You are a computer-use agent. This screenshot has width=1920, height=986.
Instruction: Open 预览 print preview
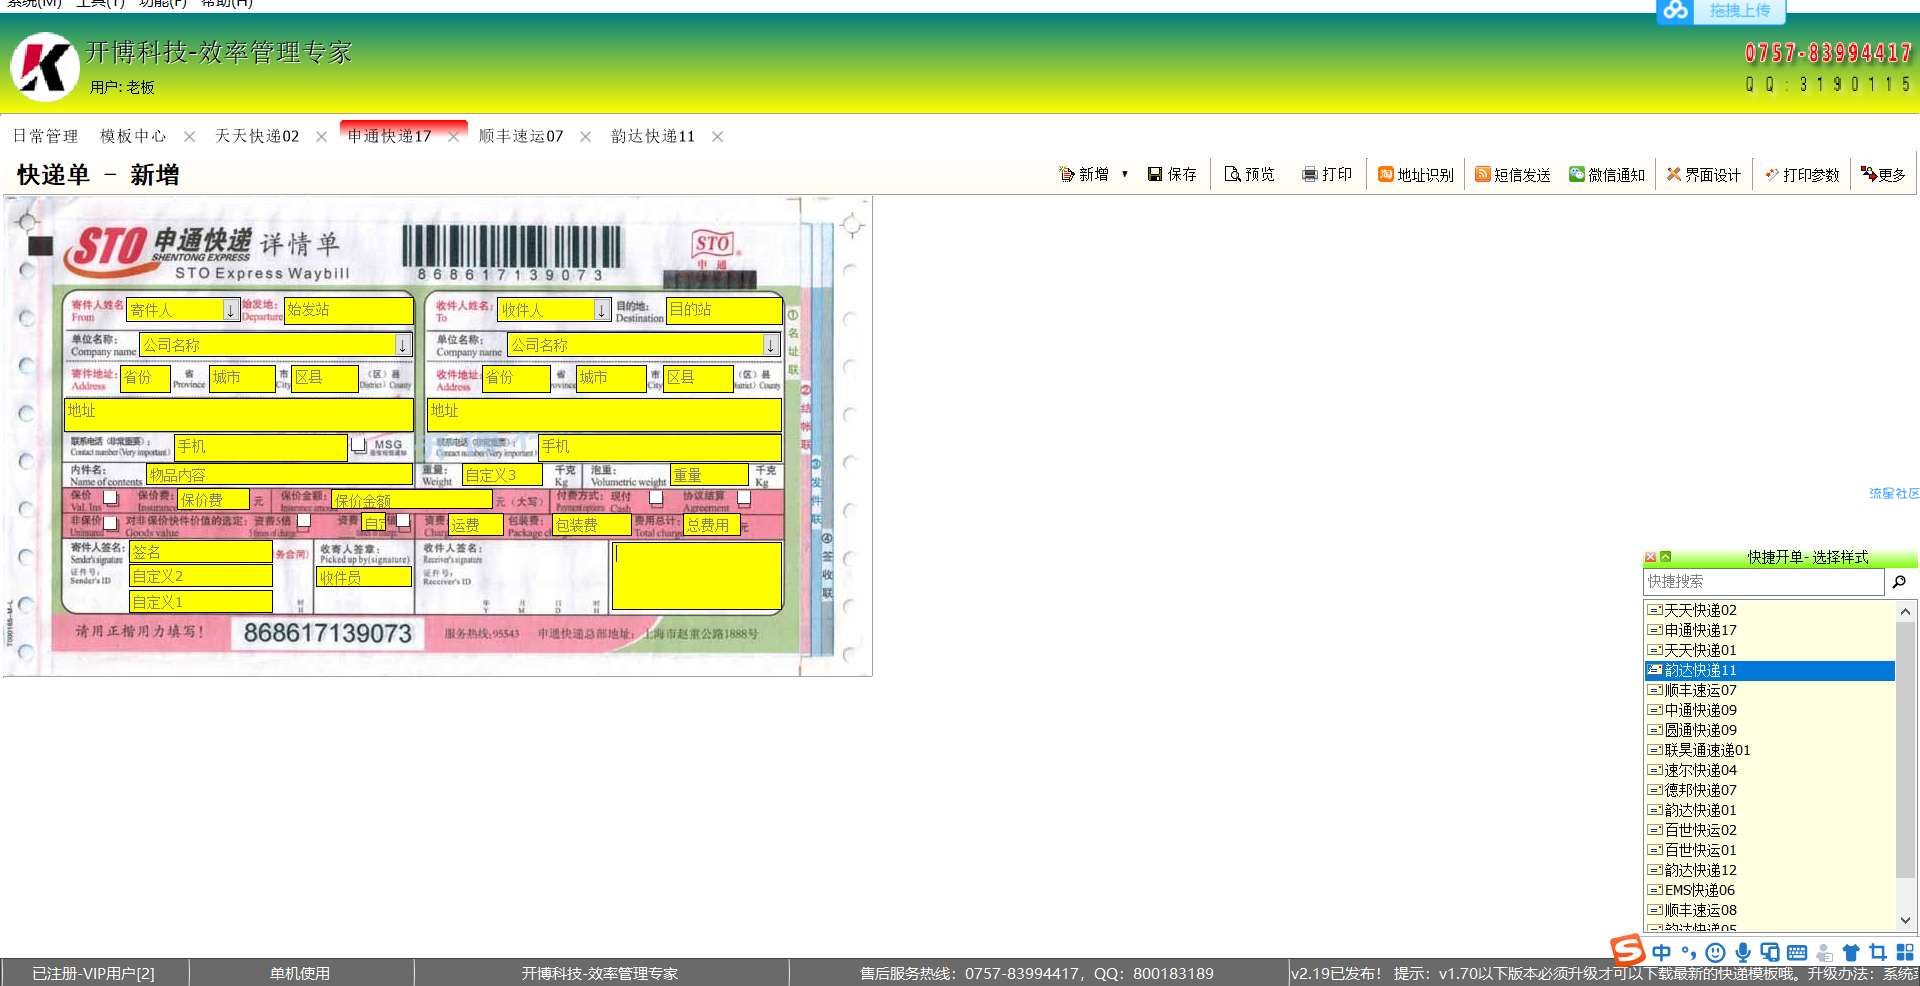[1249, 174]
